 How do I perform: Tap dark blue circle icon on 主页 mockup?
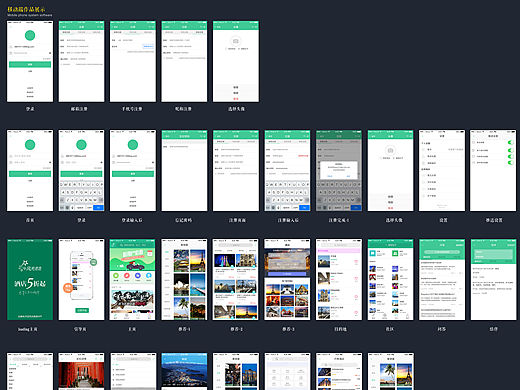point(138,276)
